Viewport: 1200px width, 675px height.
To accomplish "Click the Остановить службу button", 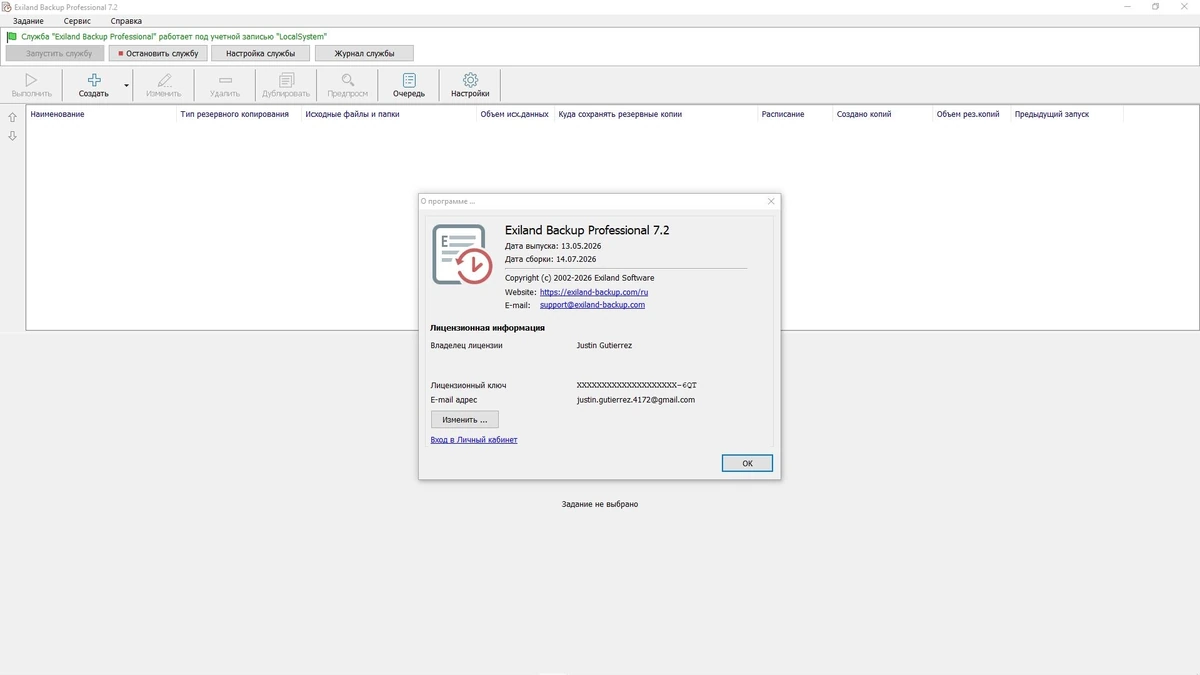I will tap(158, 53).
